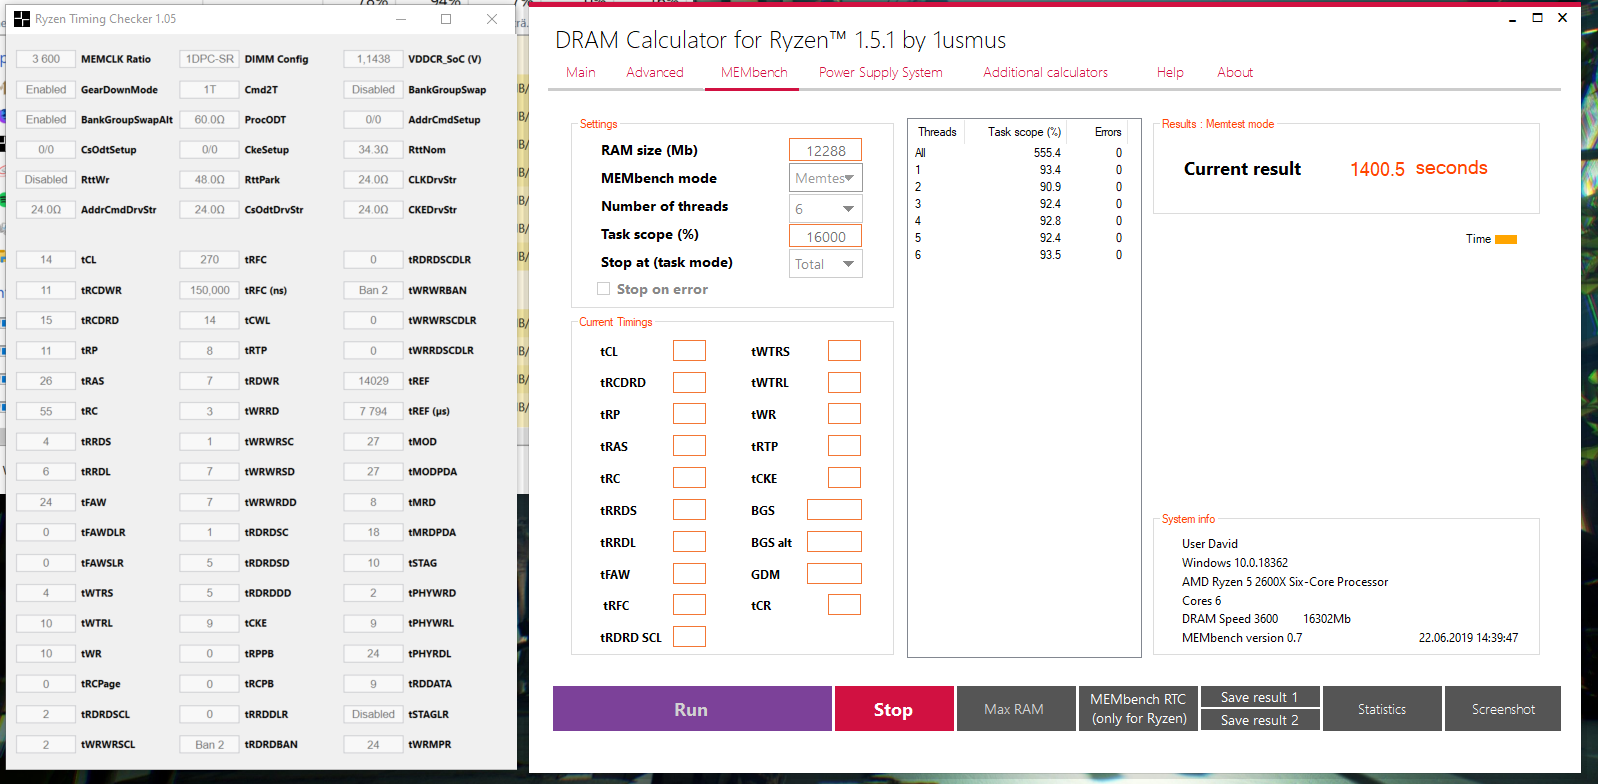This screenshot has width=1598, height=784.
Task: Open the Stop at task mode dropdown
Action: [x=826, y=264]
